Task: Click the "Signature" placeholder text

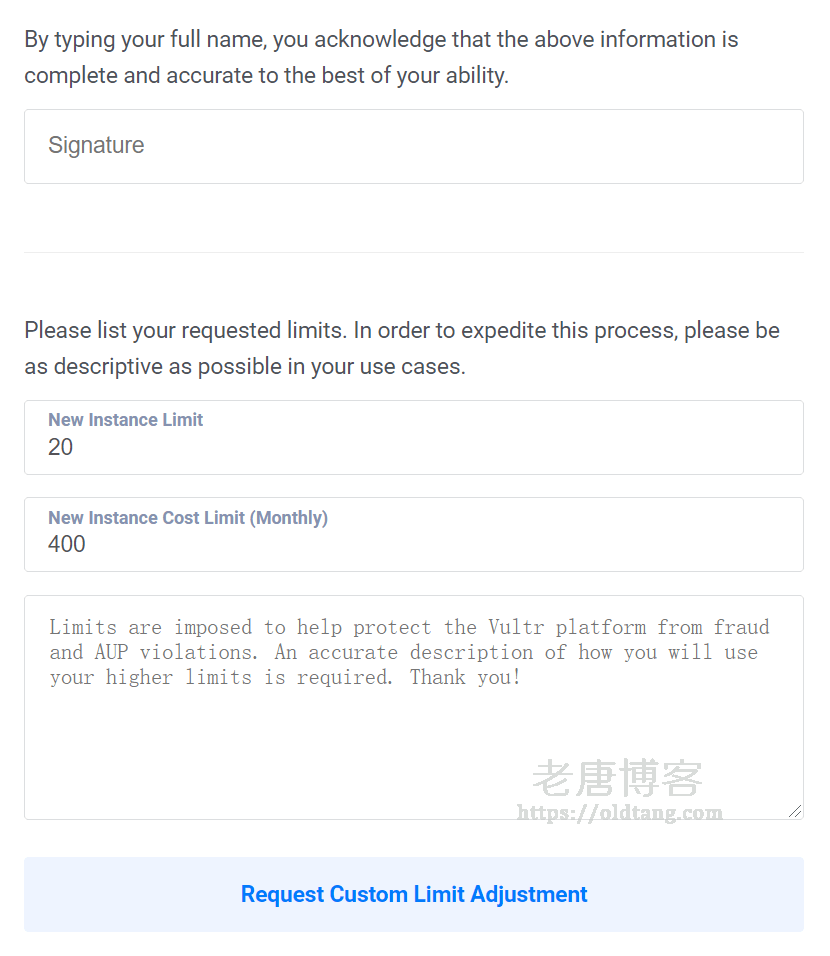Action: [96, 146]
